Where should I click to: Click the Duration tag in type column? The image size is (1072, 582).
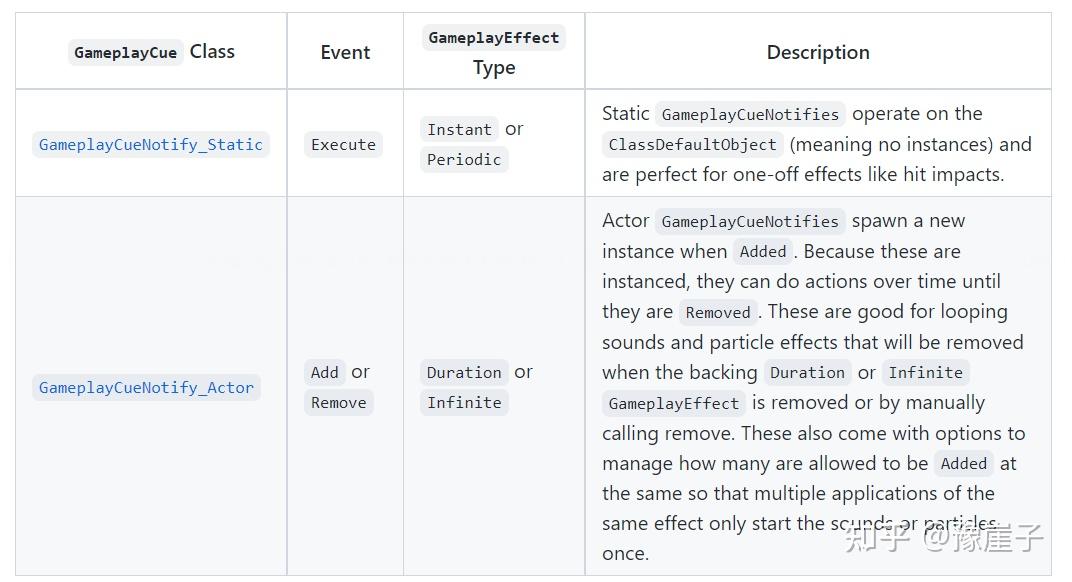464,373
